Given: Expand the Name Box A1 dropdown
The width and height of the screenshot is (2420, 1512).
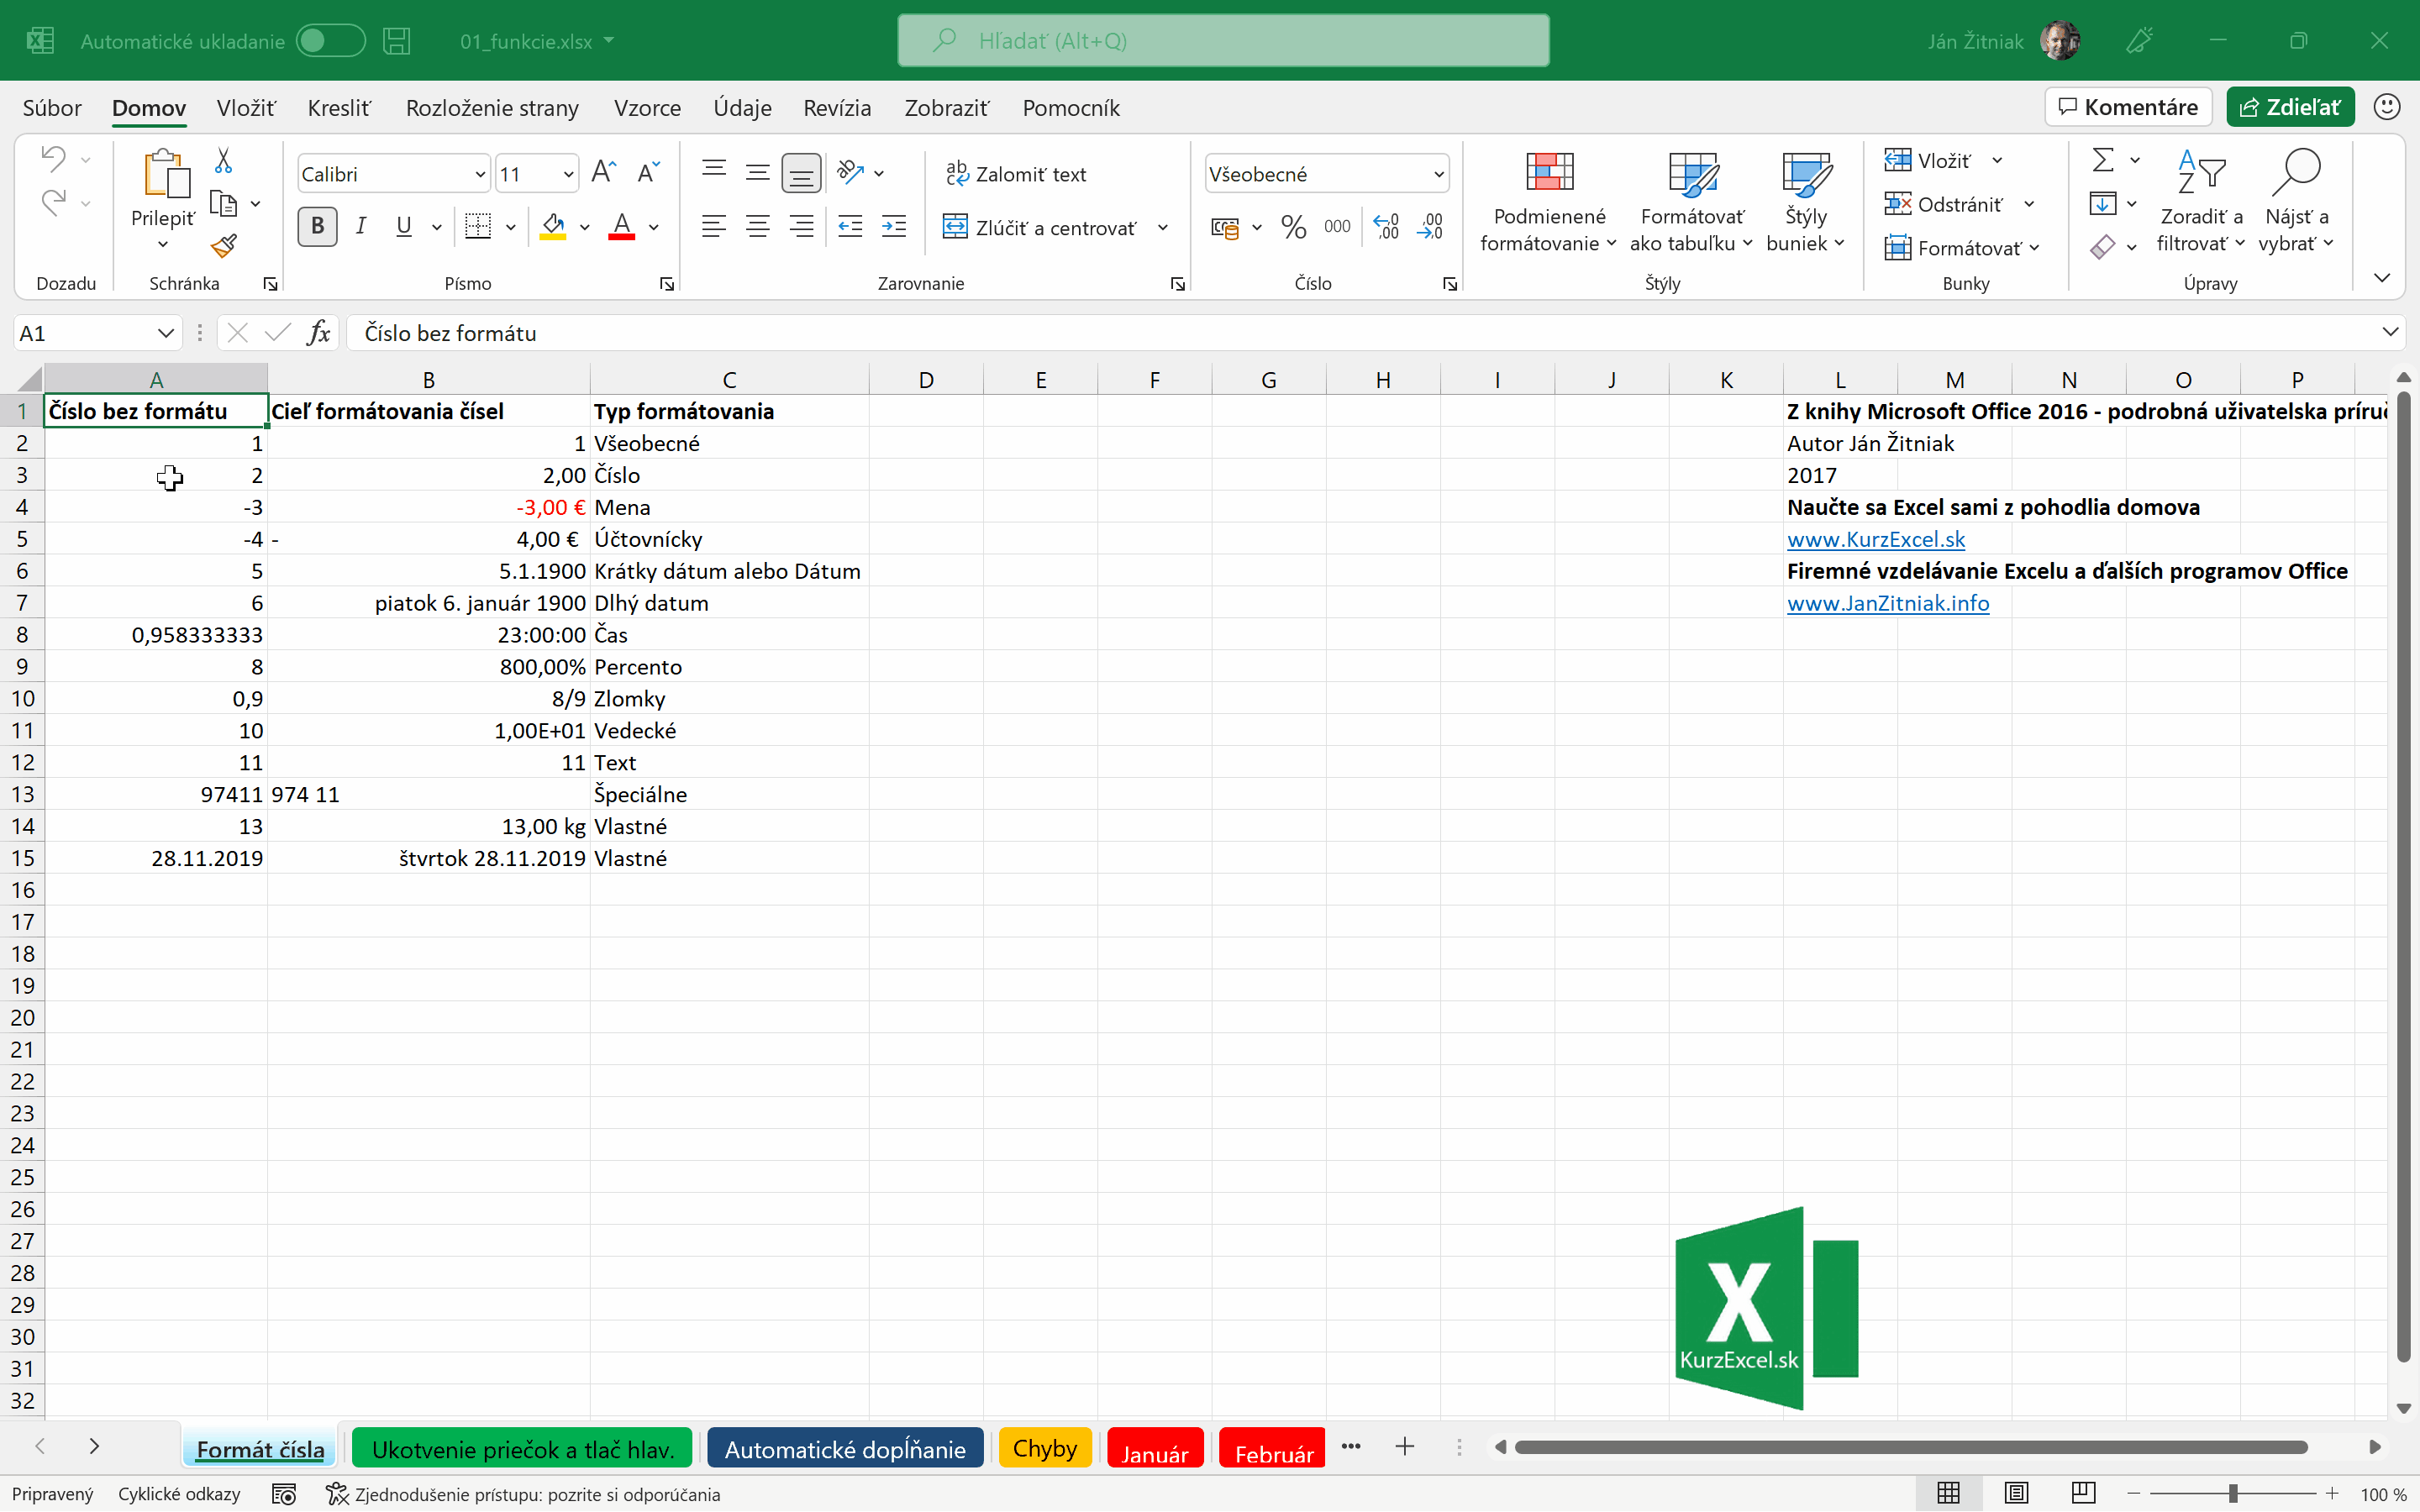Looking at the screenshot, I should [166, 333].
